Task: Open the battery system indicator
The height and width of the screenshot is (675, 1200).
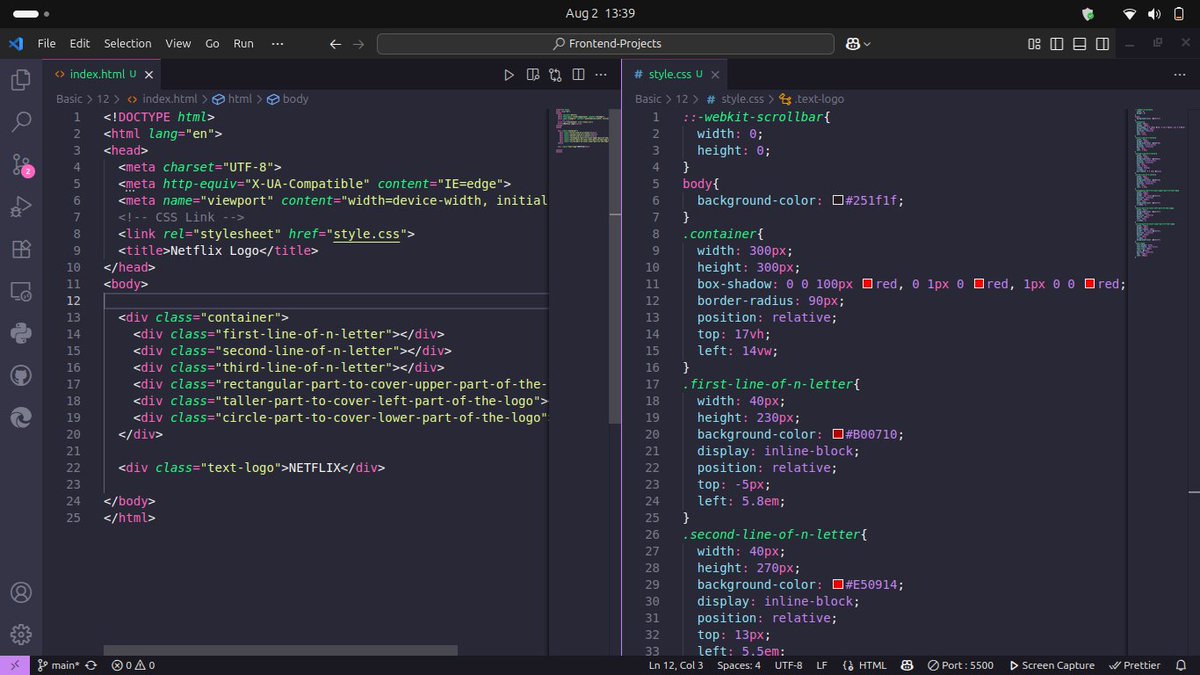Action: click(x=1178, y=14)
